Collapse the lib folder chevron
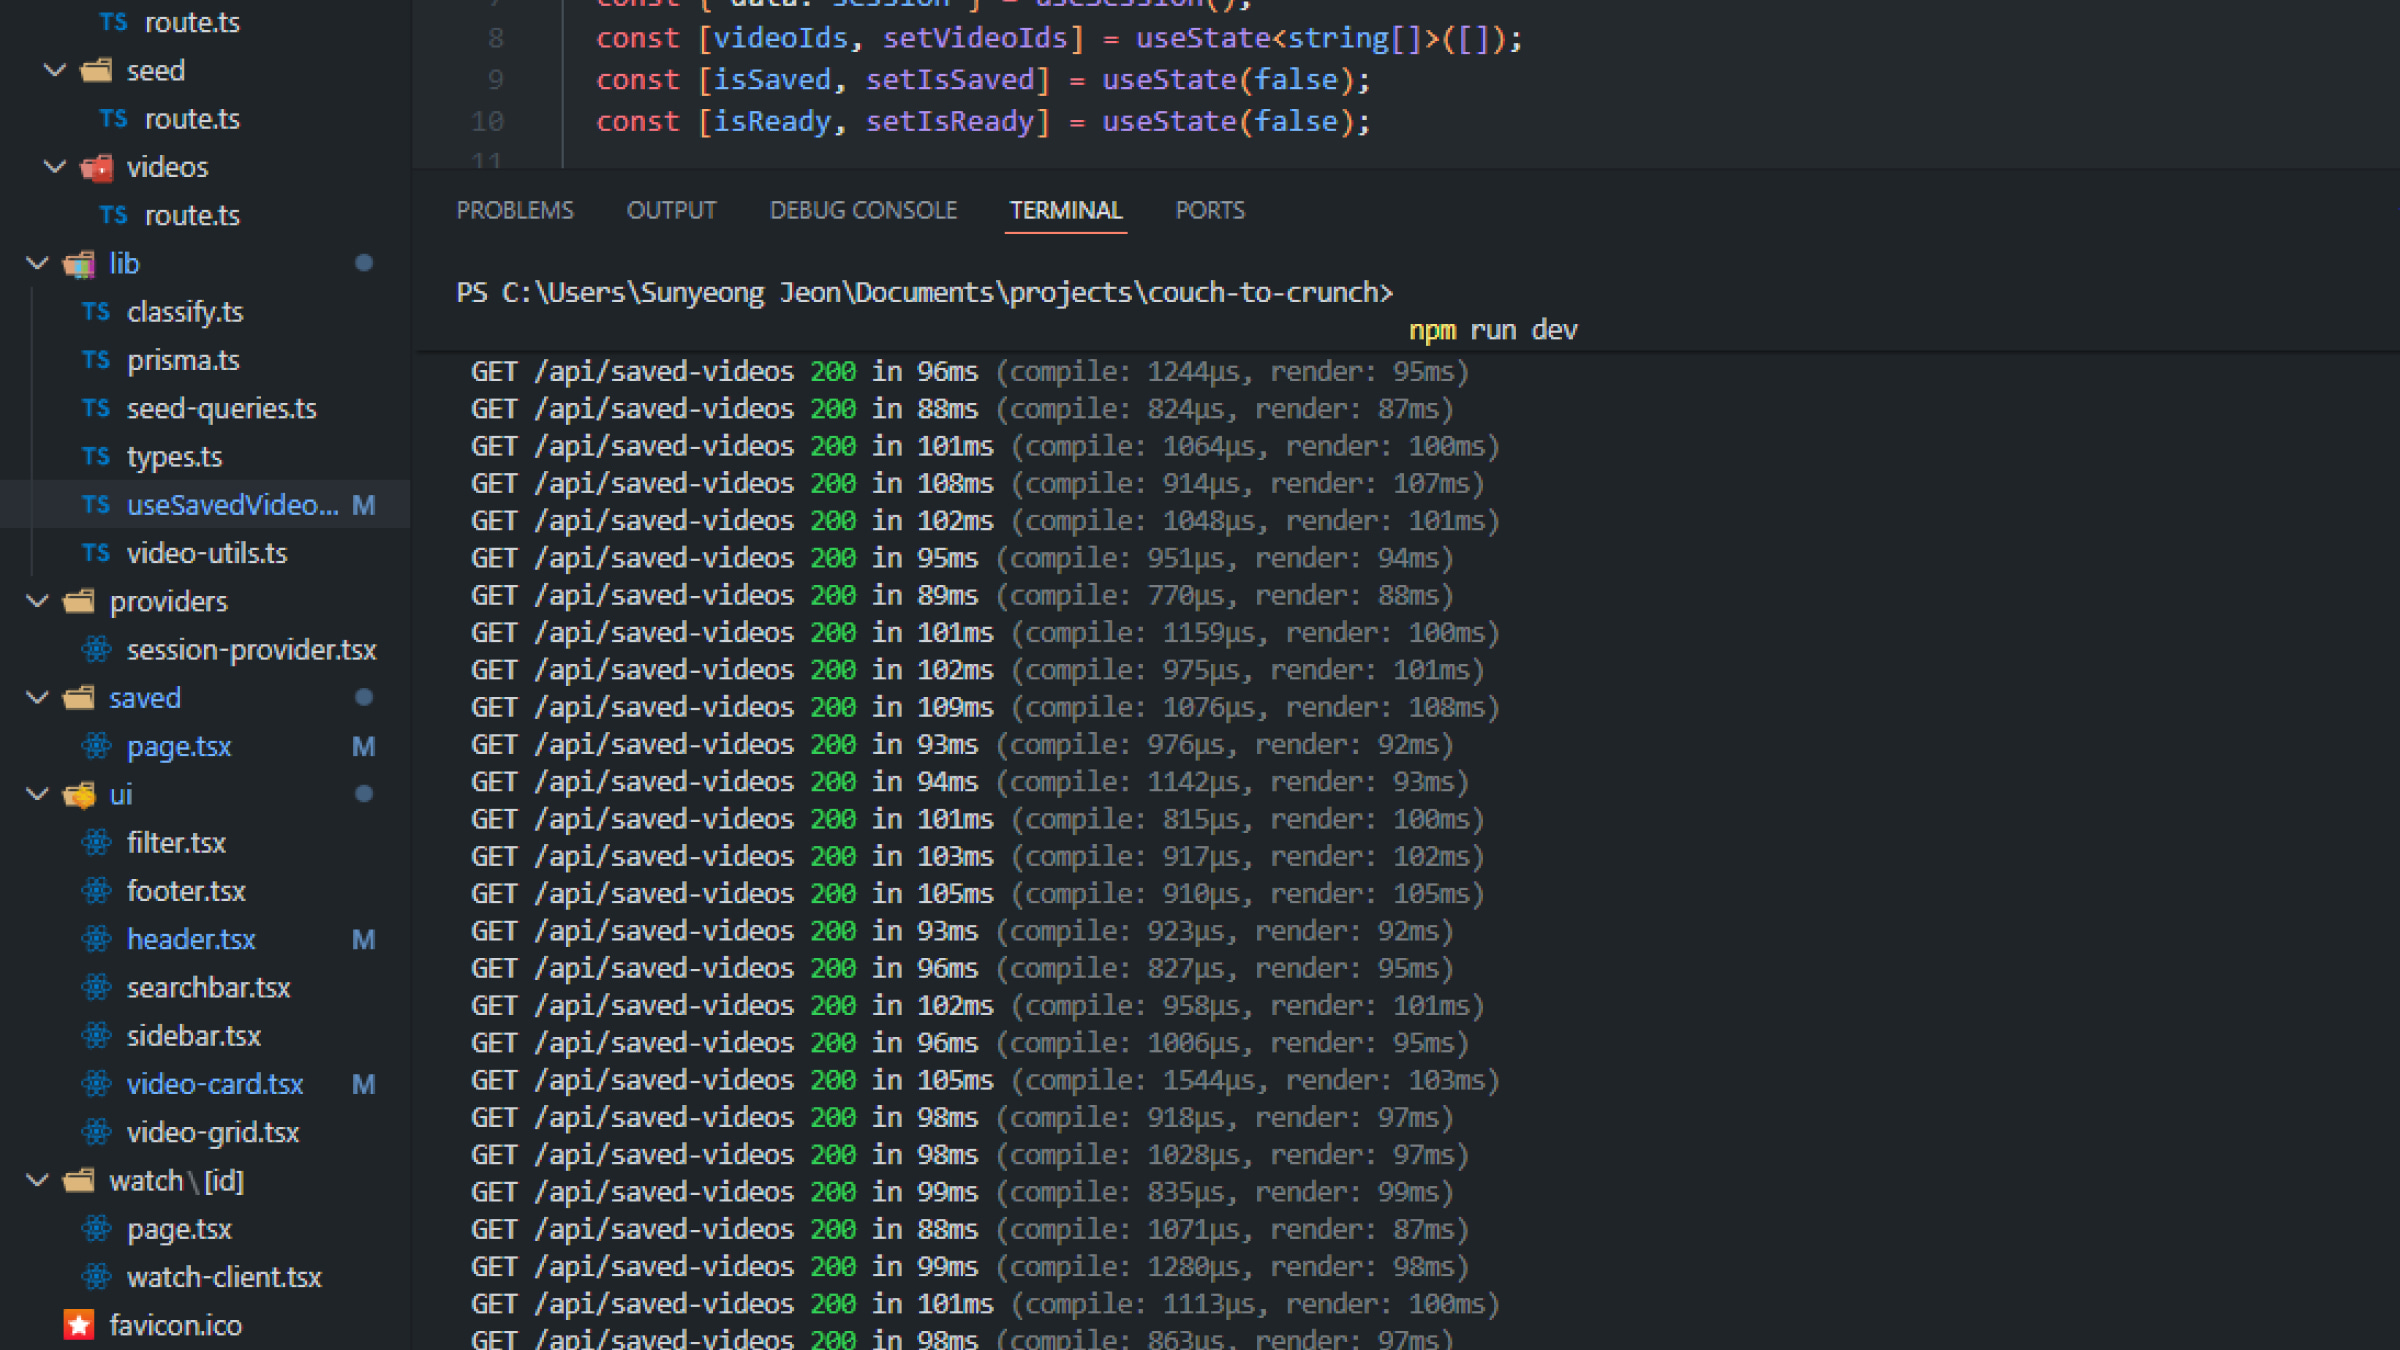 (x=37, y=264)
